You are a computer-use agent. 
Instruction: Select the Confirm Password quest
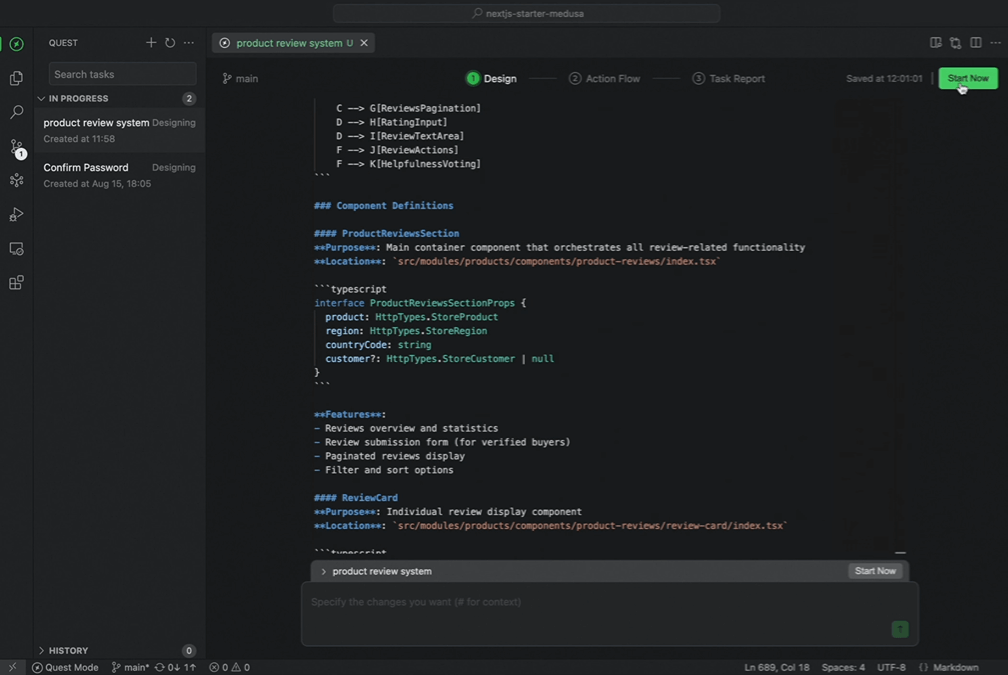[120, 176]
